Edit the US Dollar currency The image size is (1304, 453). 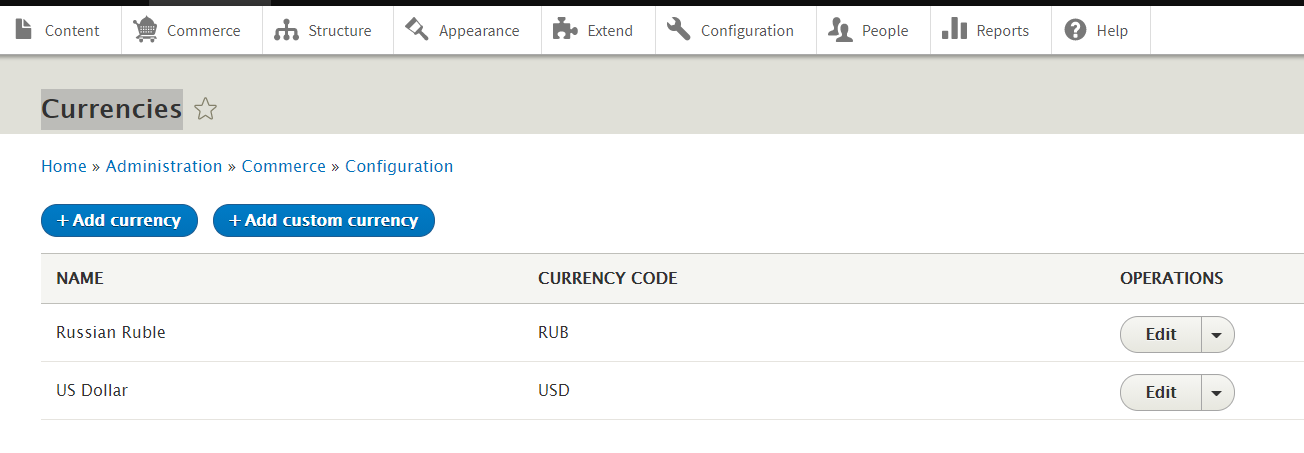1161,393
